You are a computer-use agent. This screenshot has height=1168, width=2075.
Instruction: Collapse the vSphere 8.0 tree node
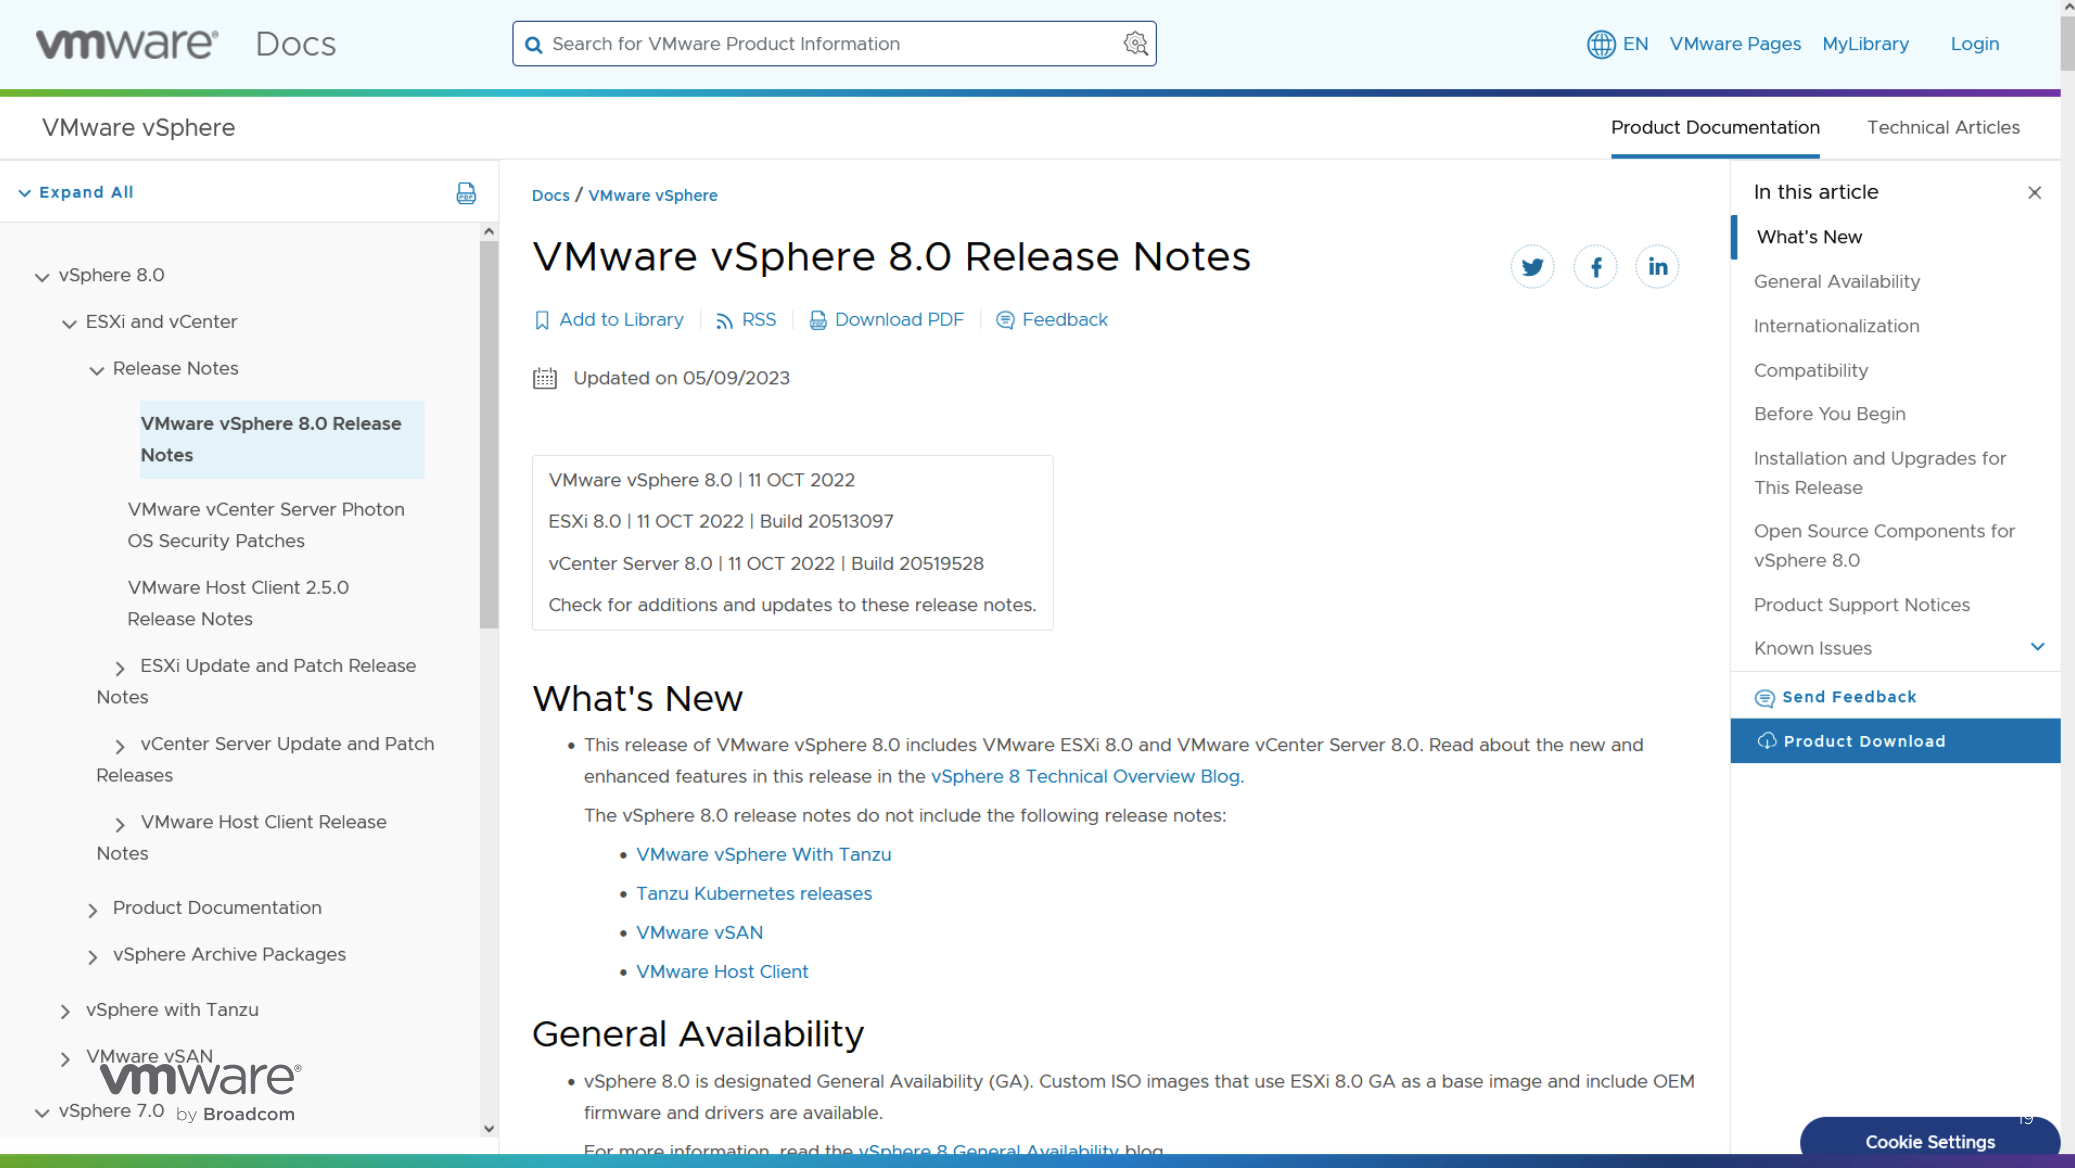pos(42,276)
